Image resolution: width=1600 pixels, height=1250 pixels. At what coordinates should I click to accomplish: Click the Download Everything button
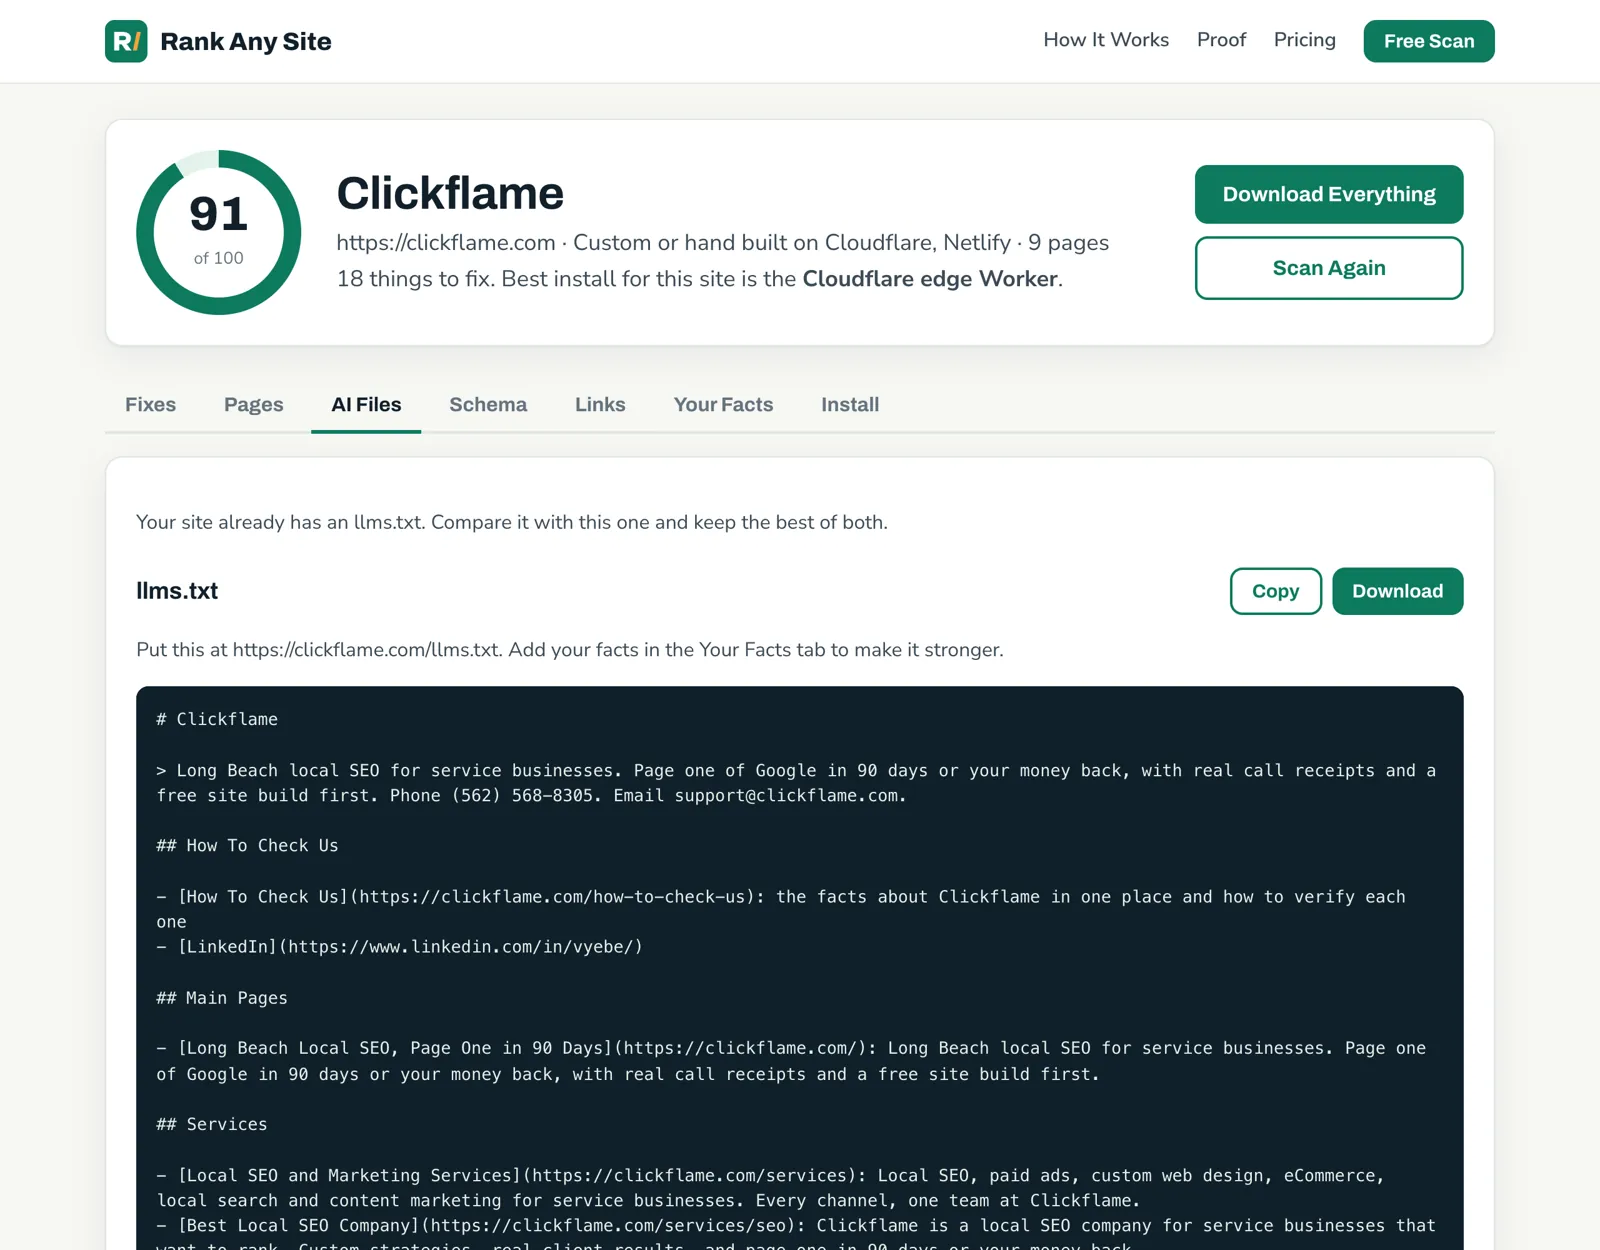click(1329, 194)
